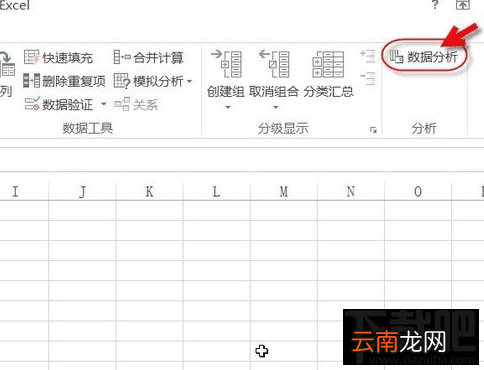Image resolution: width=484 pixels, height=370 pixels.
Task: Click the 快速填充 label
Action: 68,58
